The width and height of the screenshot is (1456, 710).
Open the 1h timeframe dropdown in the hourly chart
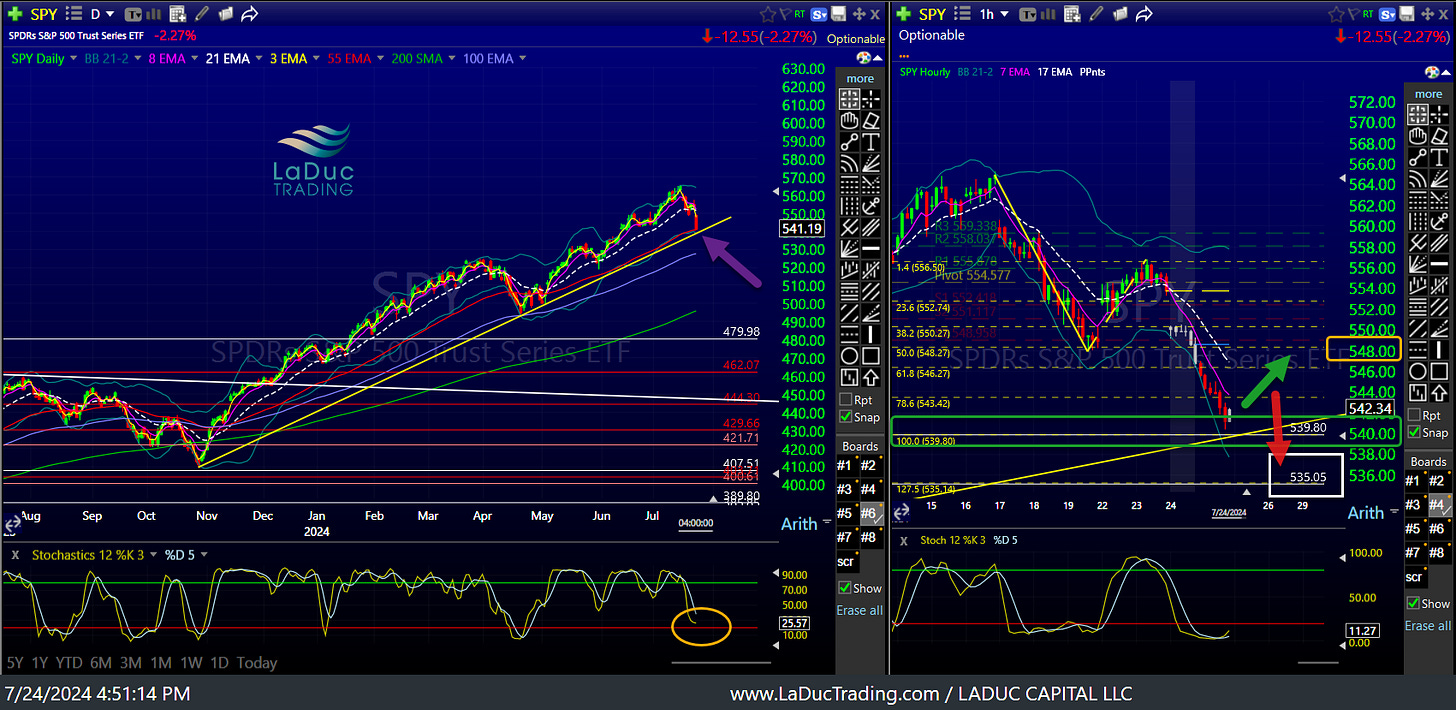pyautogui.click(x=994, y=14)
